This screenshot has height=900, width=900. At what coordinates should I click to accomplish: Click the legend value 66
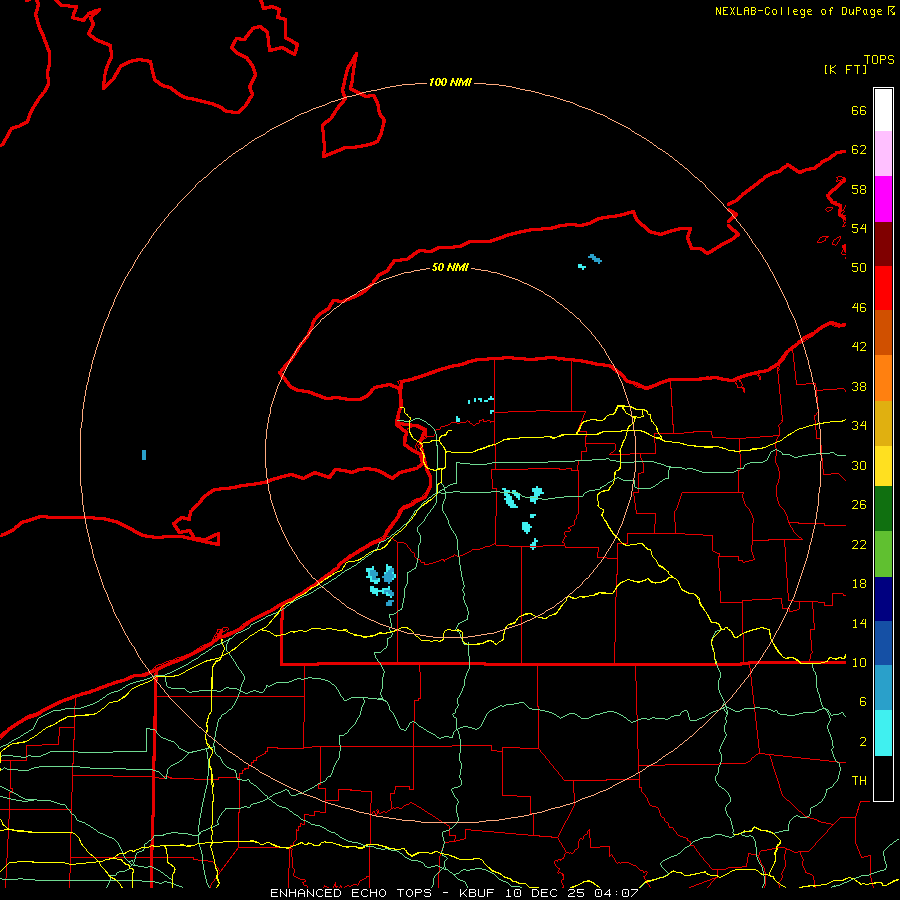(859, 111)
